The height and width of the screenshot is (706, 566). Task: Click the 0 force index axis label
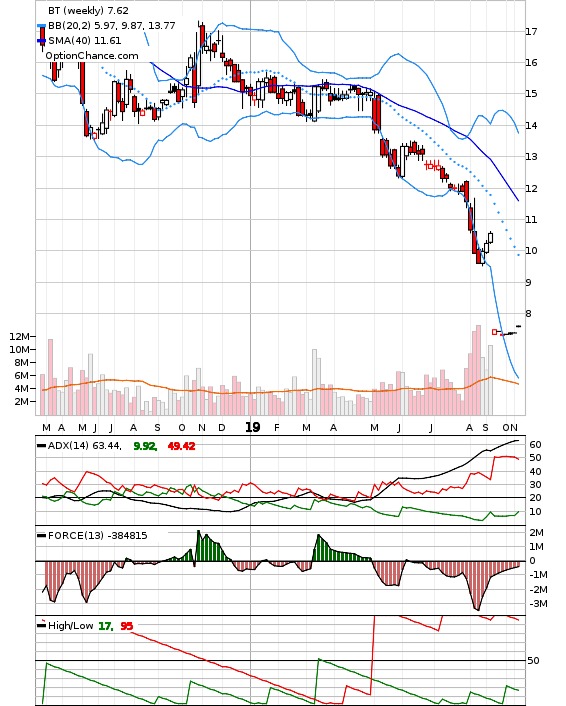coord(533,561)
